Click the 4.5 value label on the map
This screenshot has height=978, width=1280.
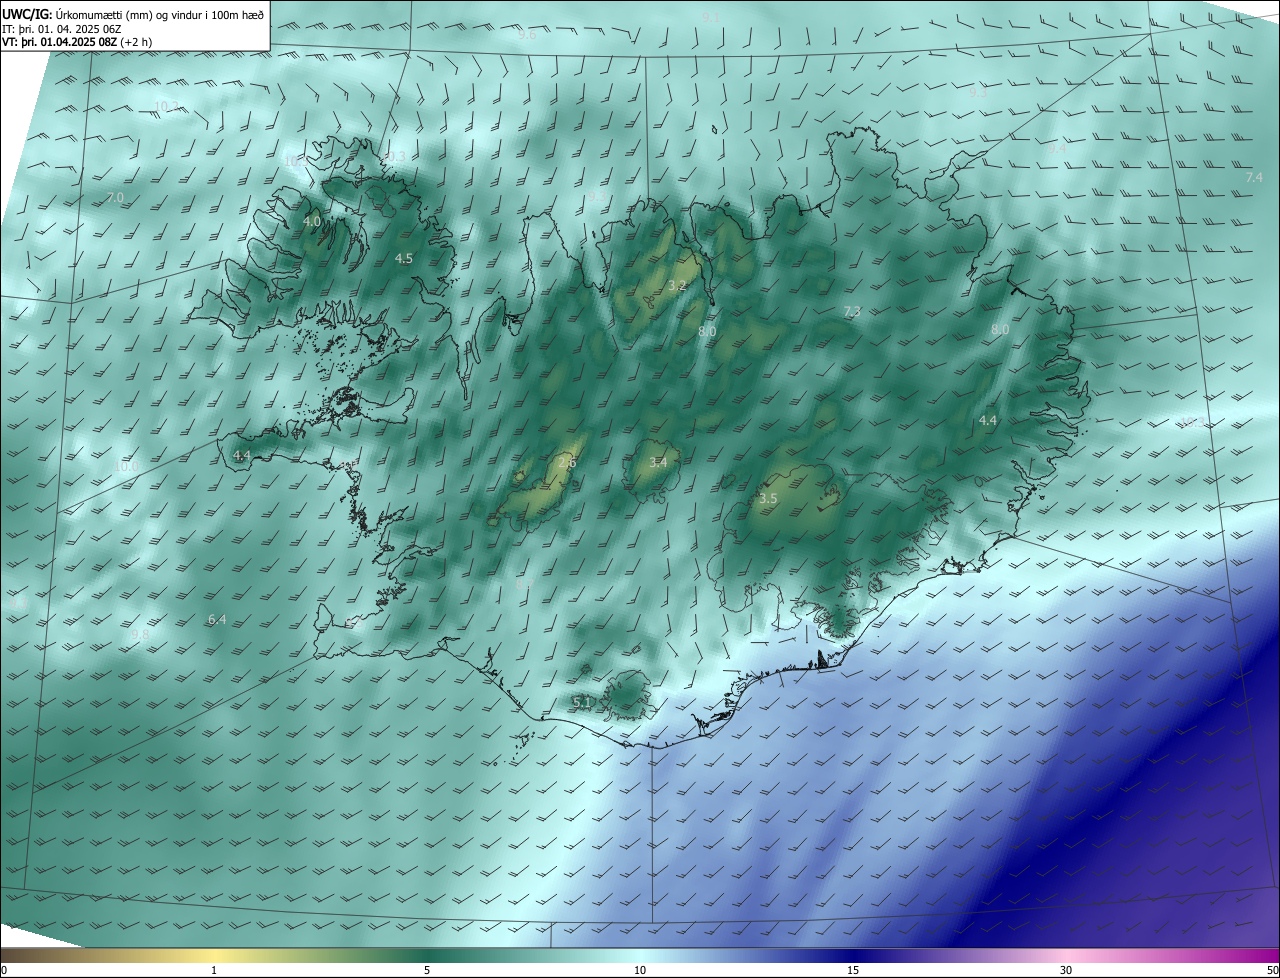[x=404, y=258]
